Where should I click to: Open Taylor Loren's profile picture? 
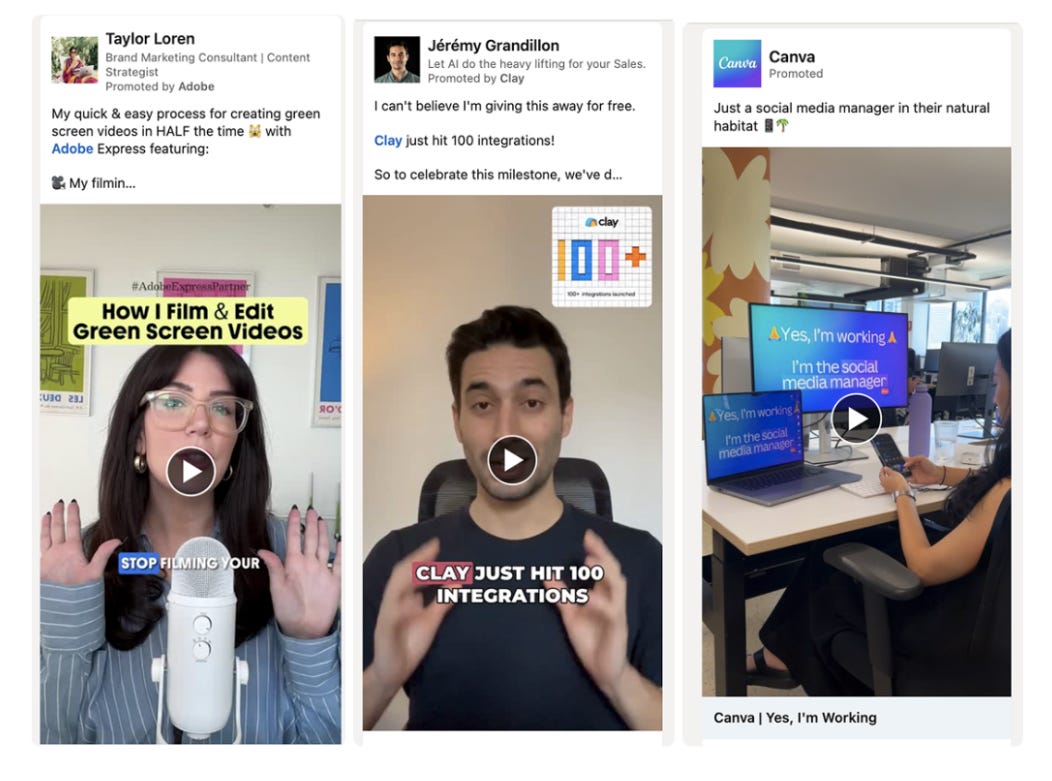[74, 60]
